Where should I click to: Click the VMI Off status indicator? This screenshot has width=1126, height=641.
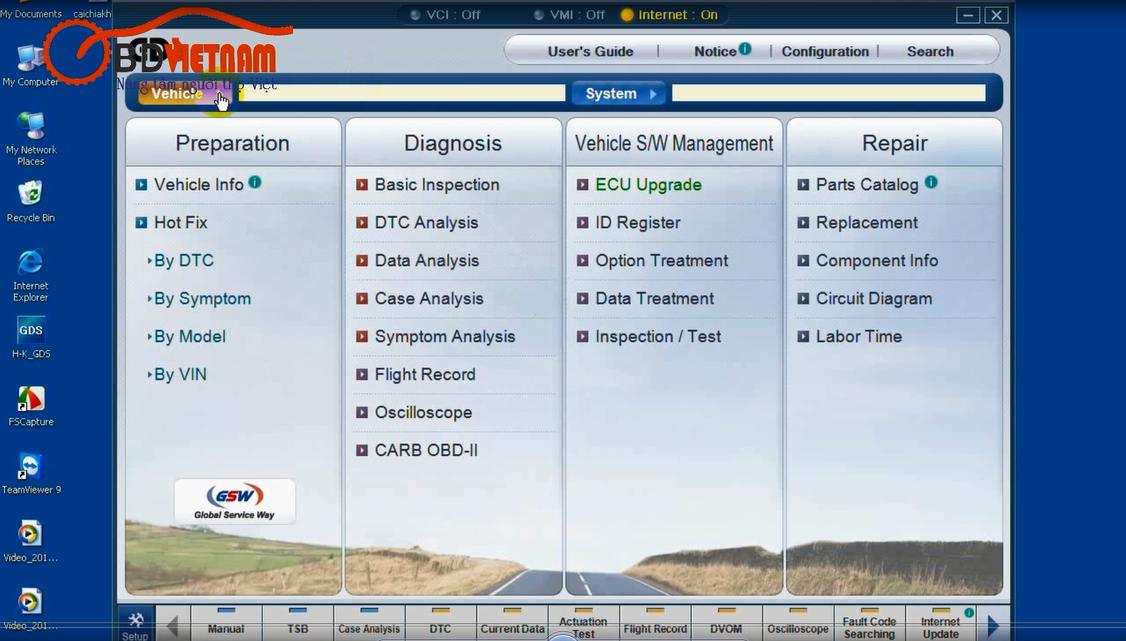click(x=569, y=14)
